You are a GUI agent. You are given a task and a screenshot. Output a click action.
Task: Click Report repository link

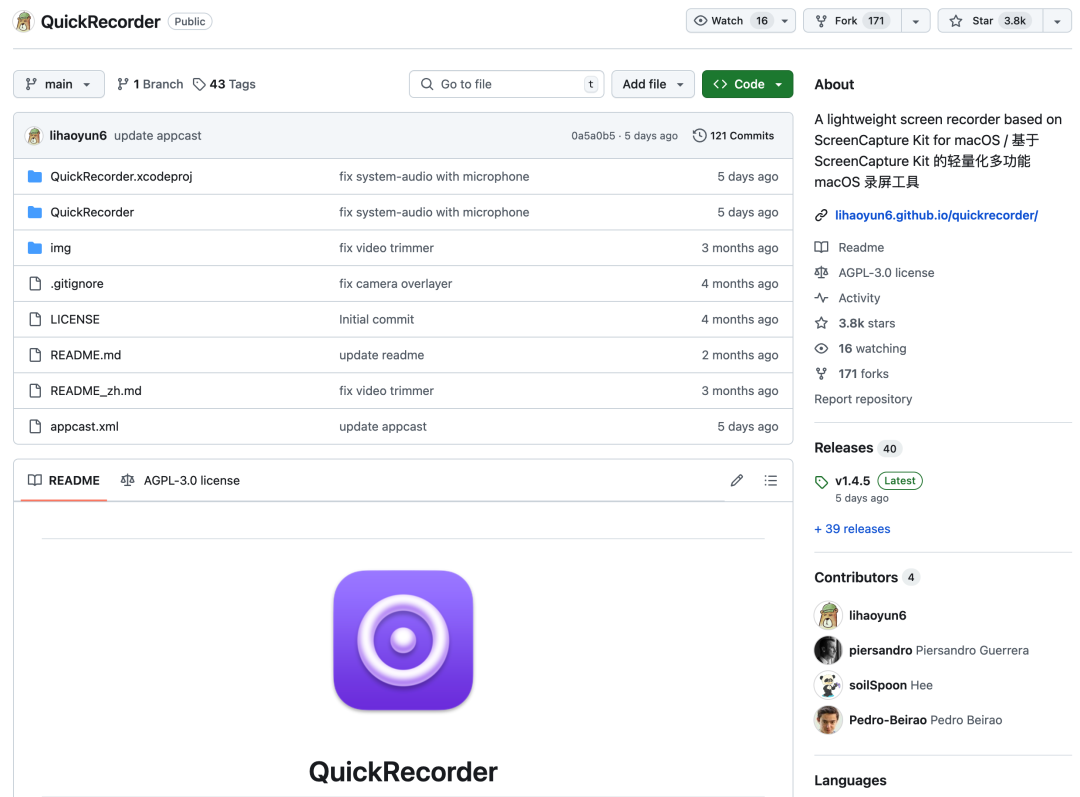click(863, 399)
